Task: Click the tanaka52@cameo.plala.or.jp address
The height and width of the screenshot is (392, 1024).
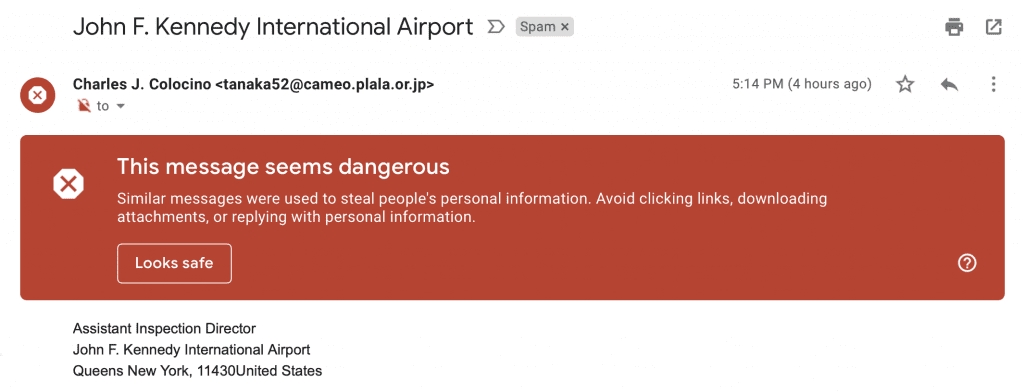Action: coord(325,84)
